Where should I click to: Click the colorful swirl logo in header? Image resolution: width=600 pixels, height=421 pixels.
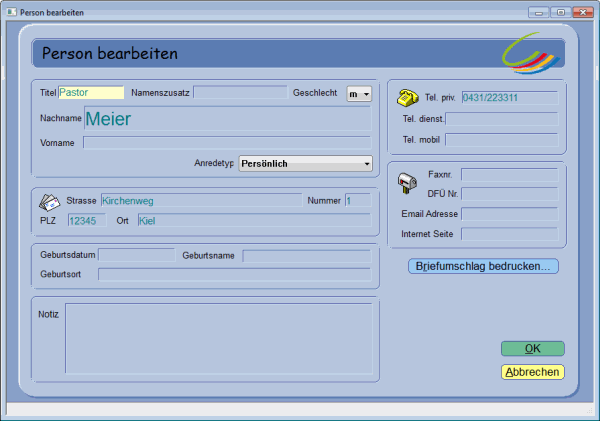coord(531,54)
